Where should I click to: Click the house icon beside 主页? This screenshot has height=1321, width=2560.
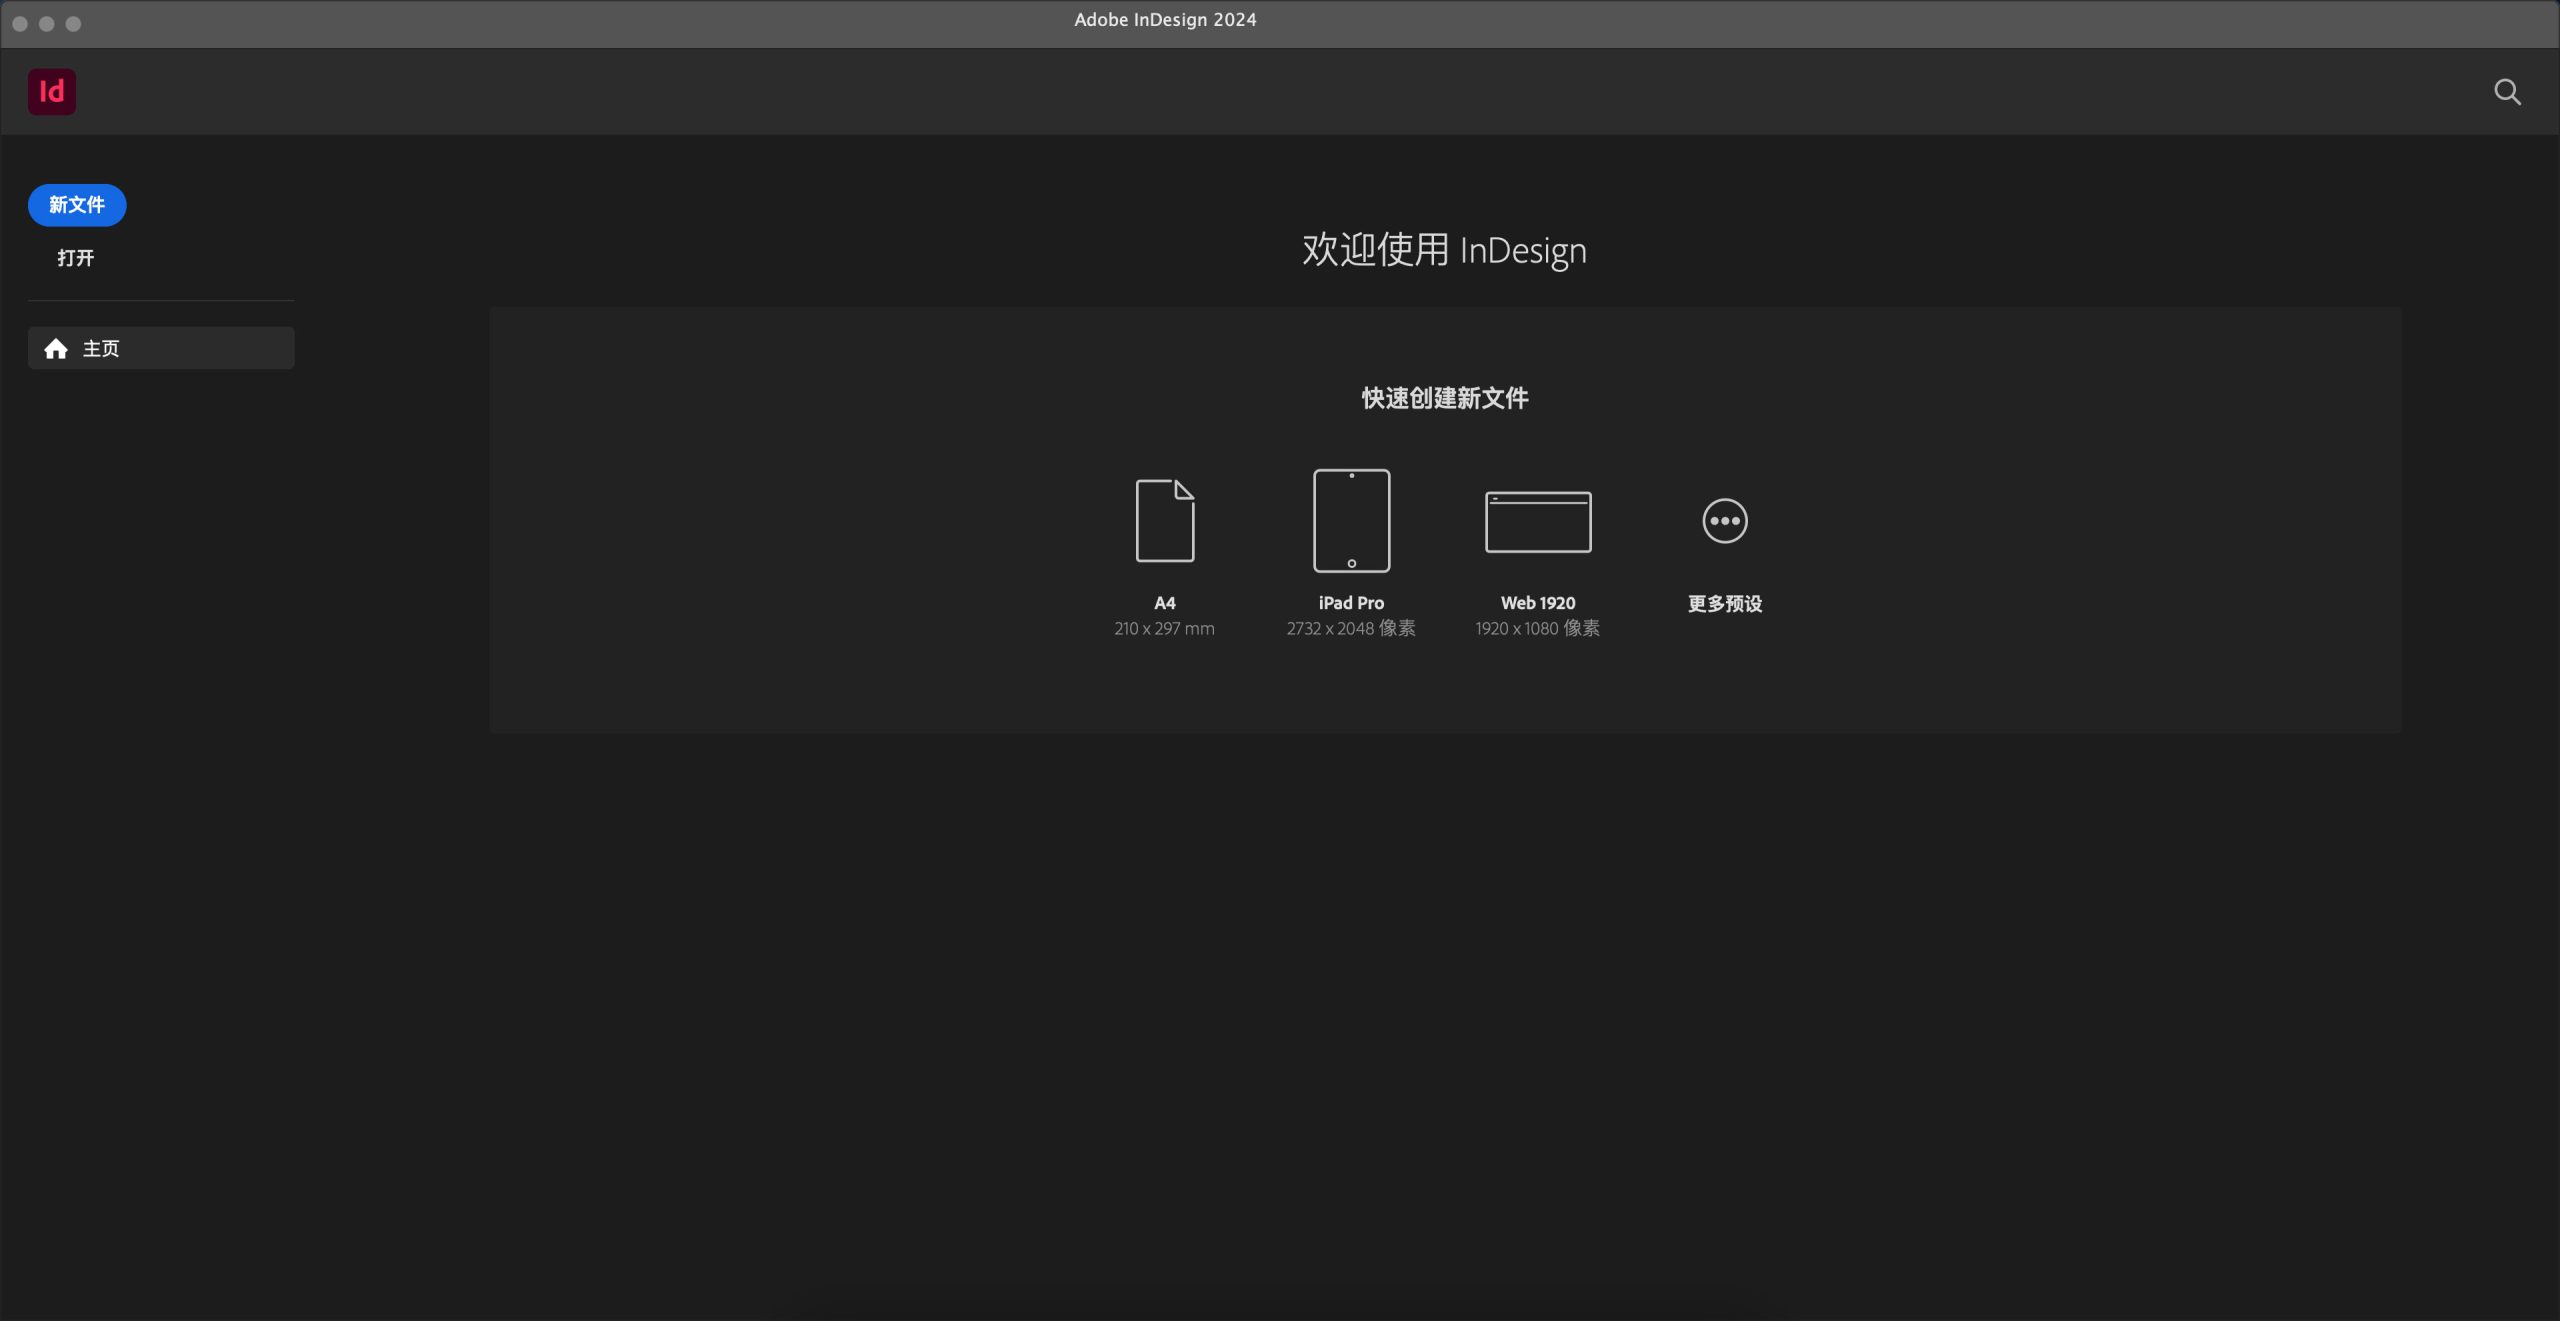56,349
